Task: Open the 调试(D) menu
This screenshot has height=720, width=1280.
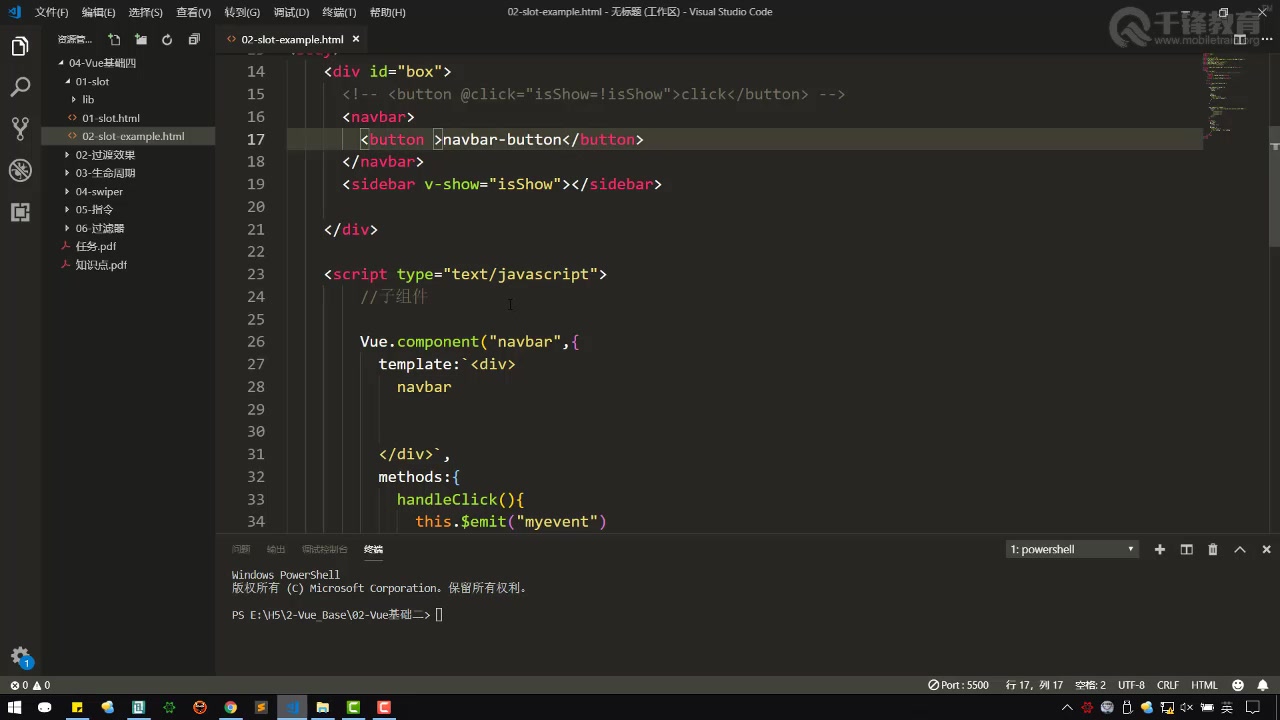Action: coord(291,12)
